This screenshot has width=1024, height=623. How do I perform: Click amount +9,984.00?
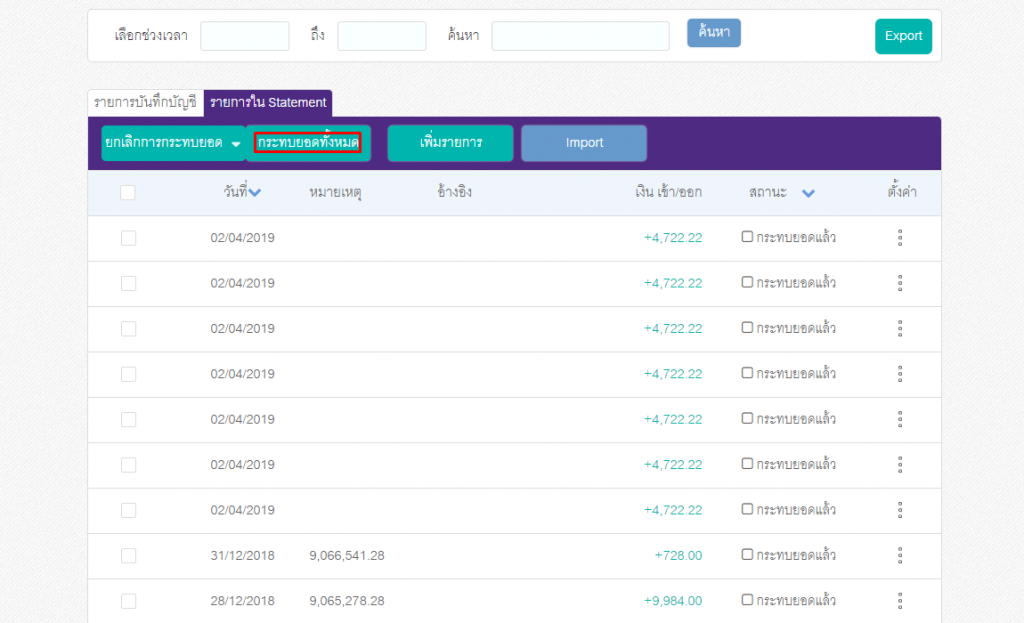tap(673, 601)
